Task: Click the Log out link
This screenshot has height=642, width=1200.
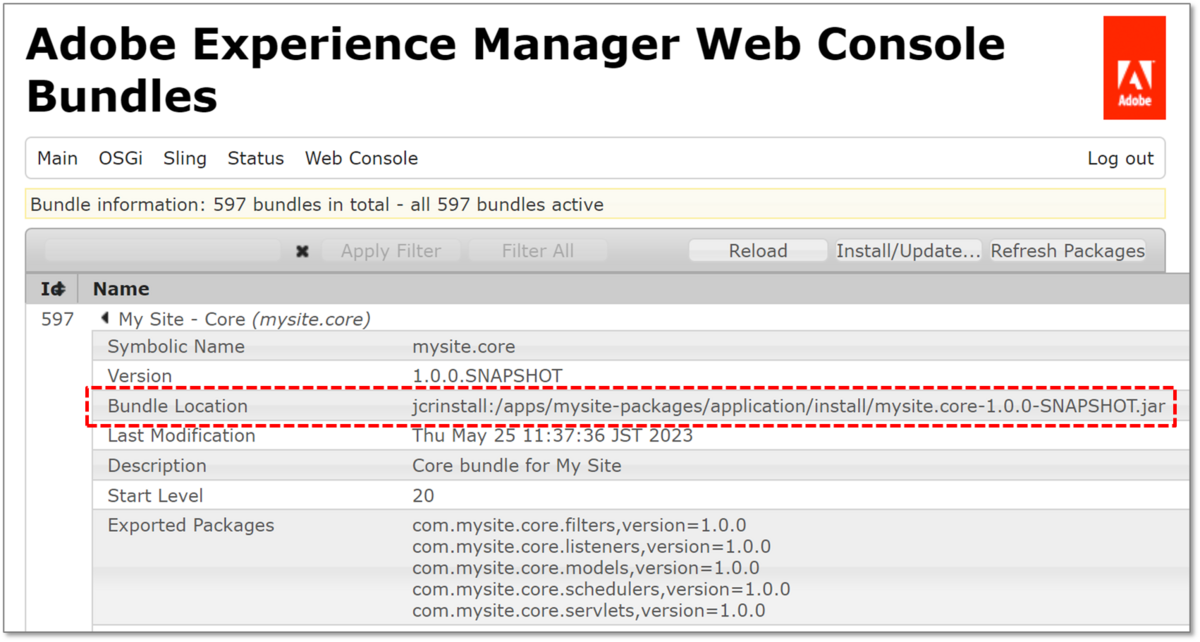Action: coord(1120,158)
